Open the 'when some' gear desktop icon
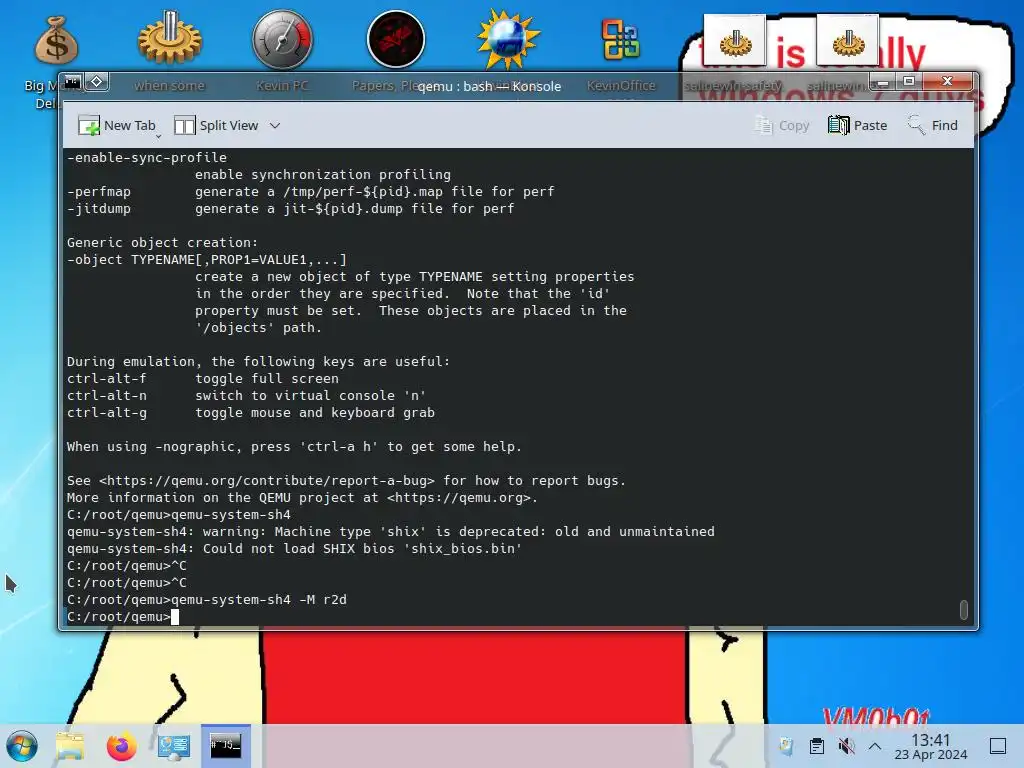This screenshot has height=768, width=1024. pyautogui.click(x=169, y=39)
